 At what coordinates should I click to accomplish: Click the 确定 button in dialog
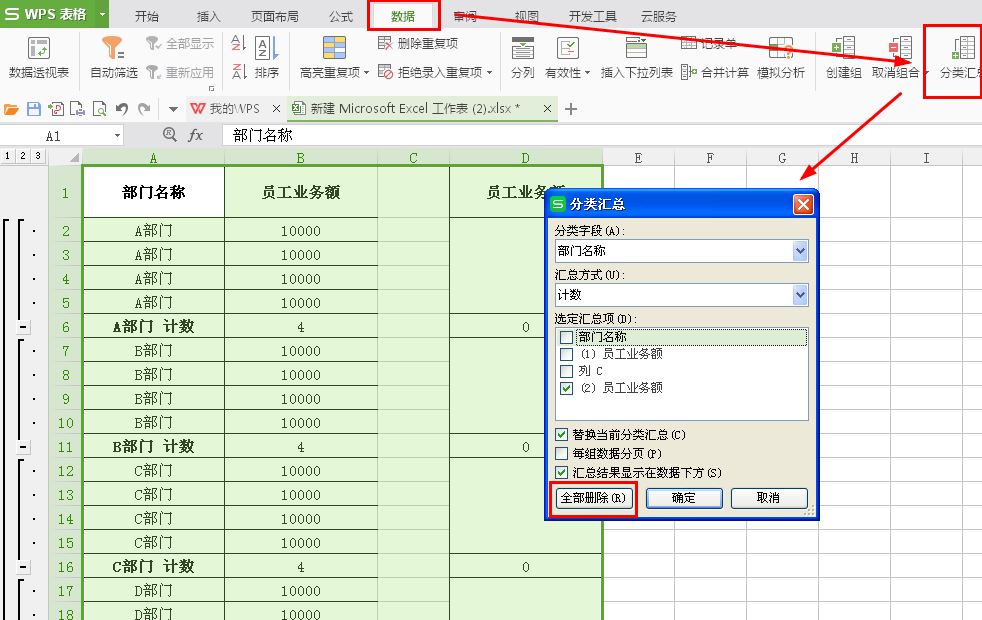pos(684,498)
